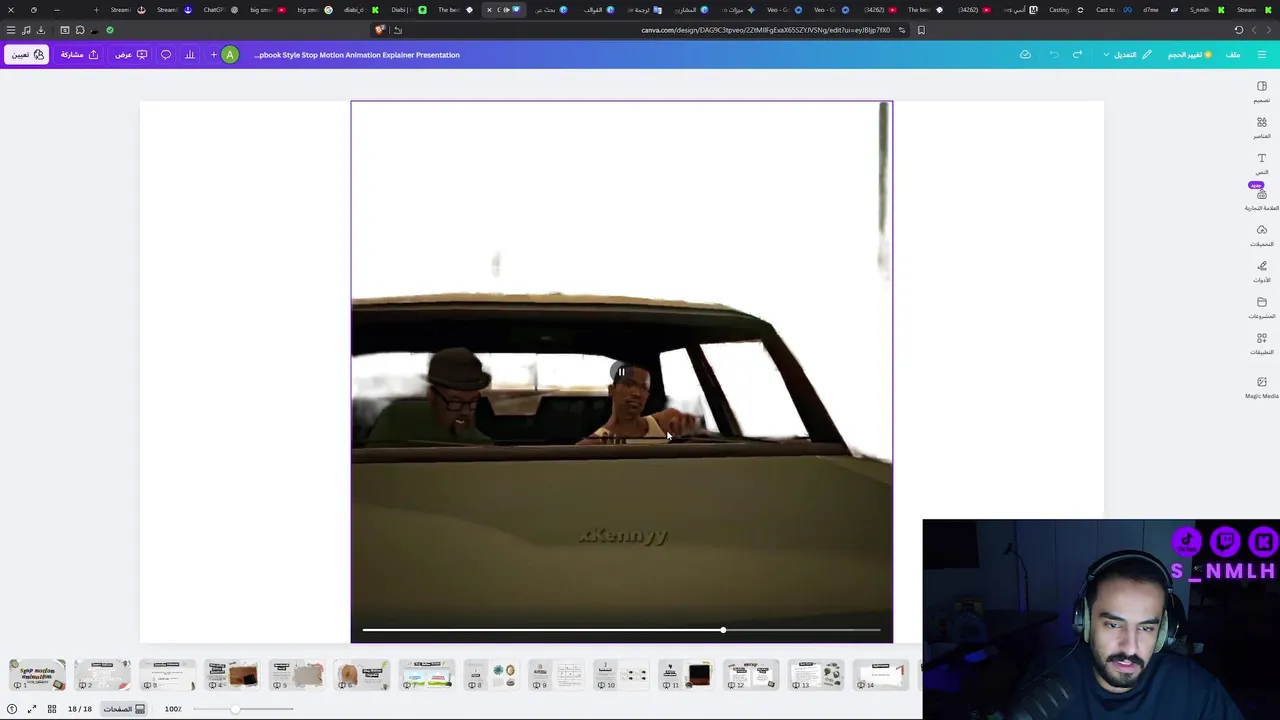Image resolution: width=1280 pixels, height=720 pixels.
Task: Expand the Editing (التعديل) mode dropdown
Action: tap(1127, 55)
